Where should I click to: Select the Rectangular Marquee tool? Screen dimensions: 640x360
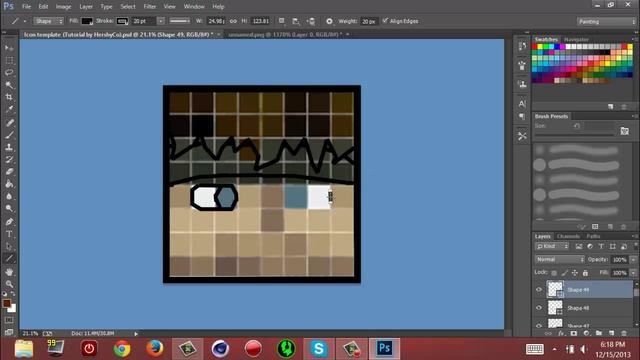click(x=9, y=60)
